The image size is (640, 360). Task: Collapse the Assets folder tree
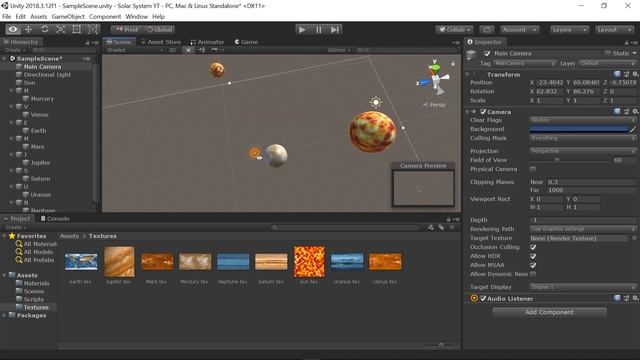(x=4, y=275)
